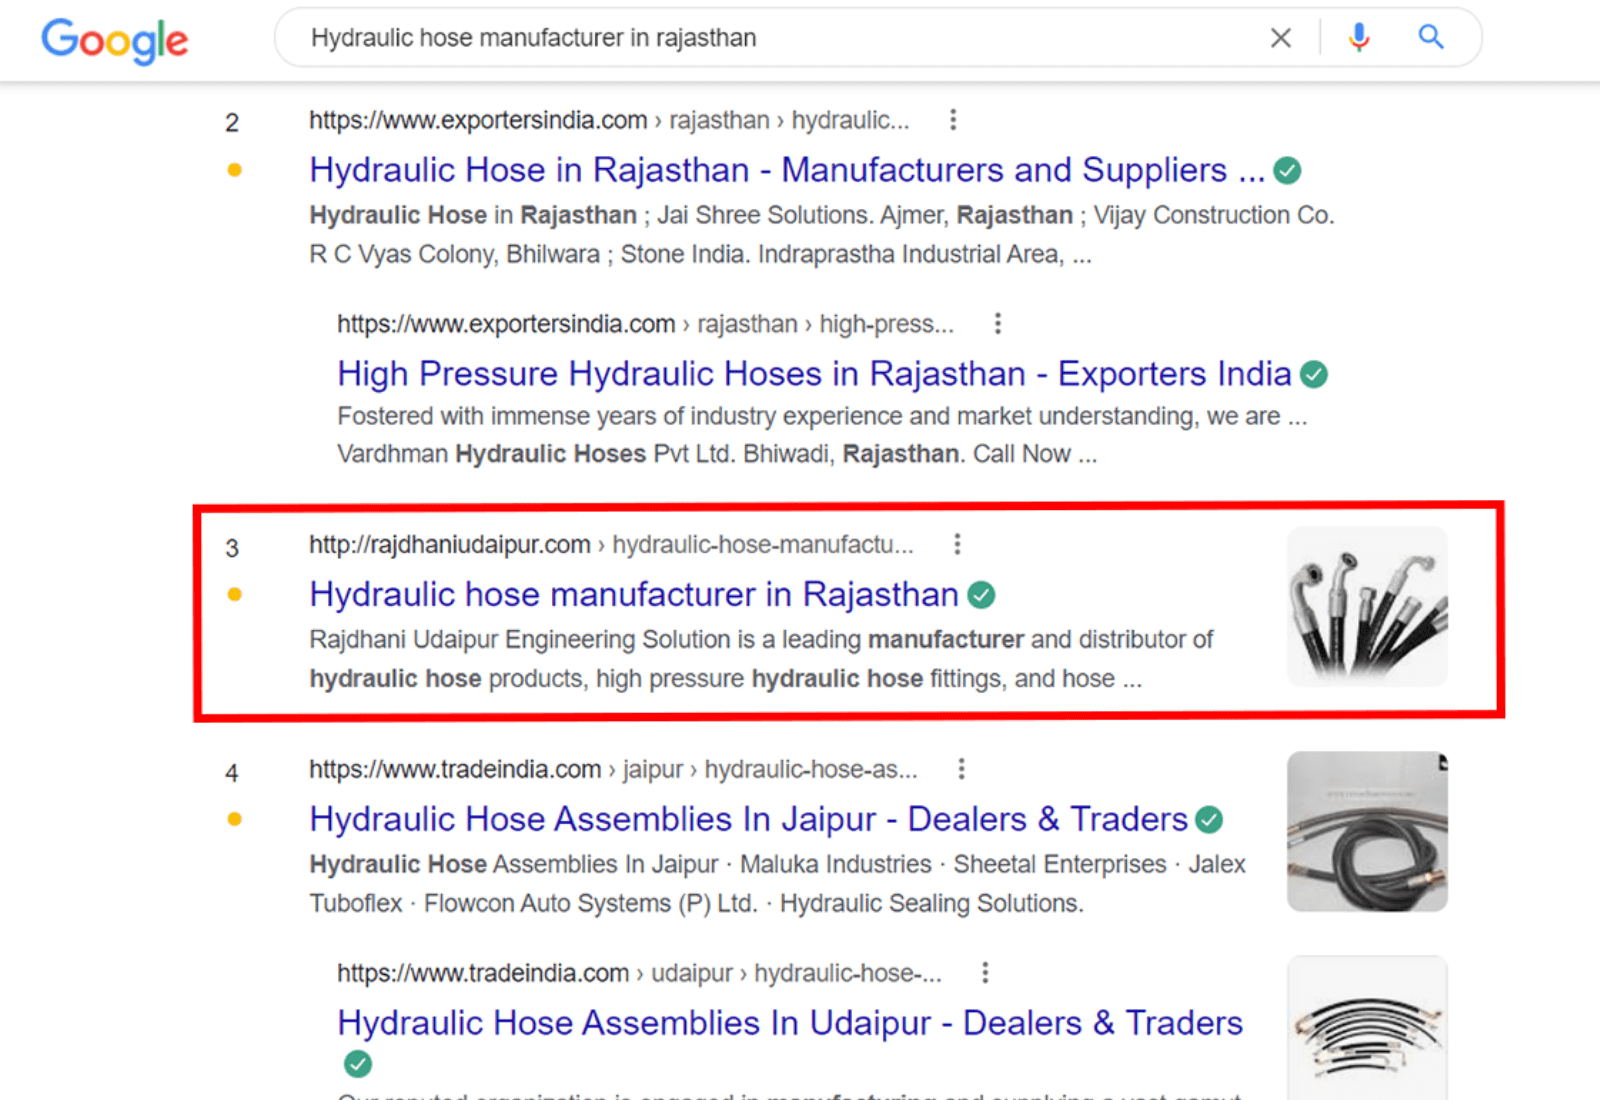Open 'Hydraulic hose manufacturer in Rajasthan' result
The width and height of the screenshot is (1600, 1100).
pos(633,595)
